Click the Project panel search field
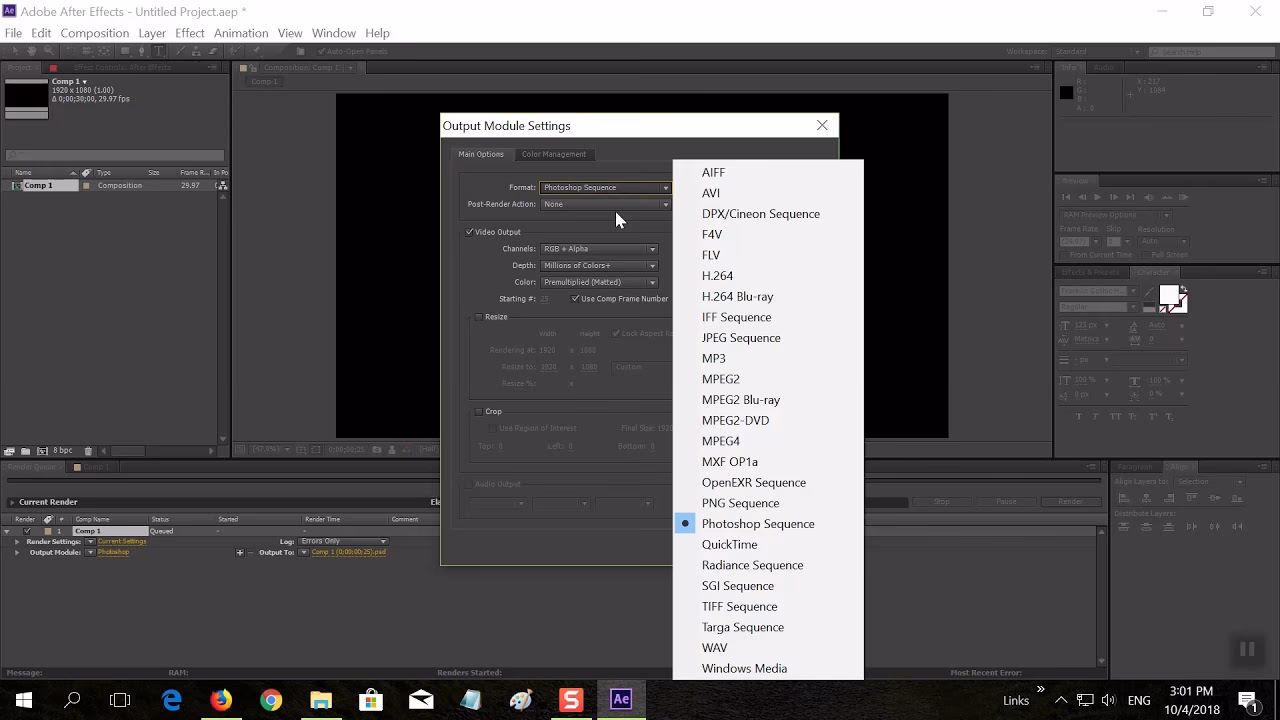This screenshot has width=1280, height=720. [115, 155]
